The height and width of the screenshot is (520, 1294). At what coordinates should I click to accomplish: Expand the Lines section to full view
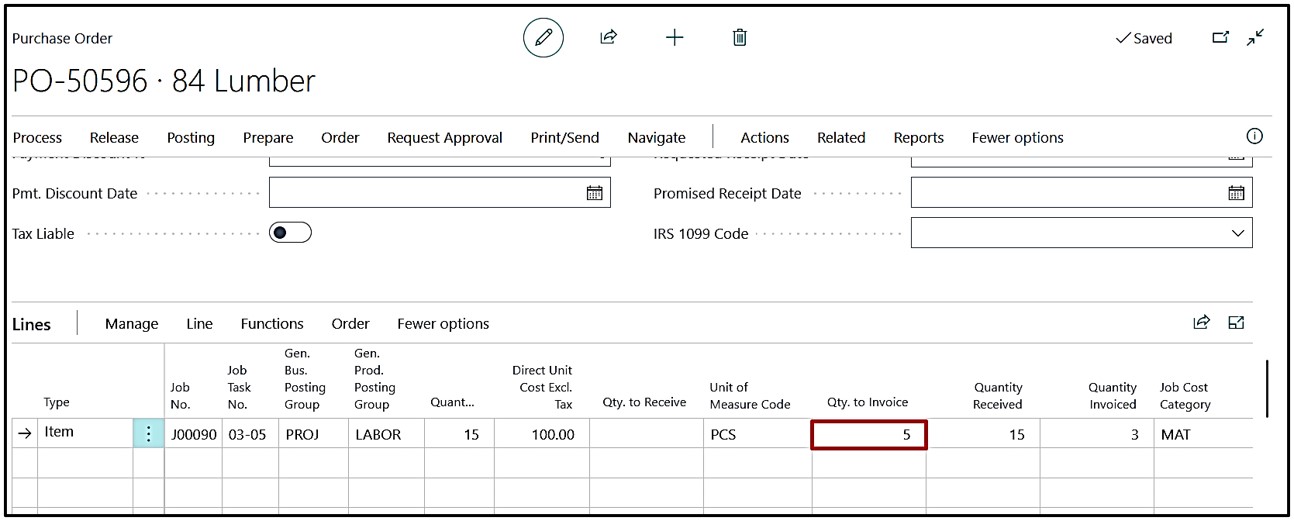point(1236,322)
